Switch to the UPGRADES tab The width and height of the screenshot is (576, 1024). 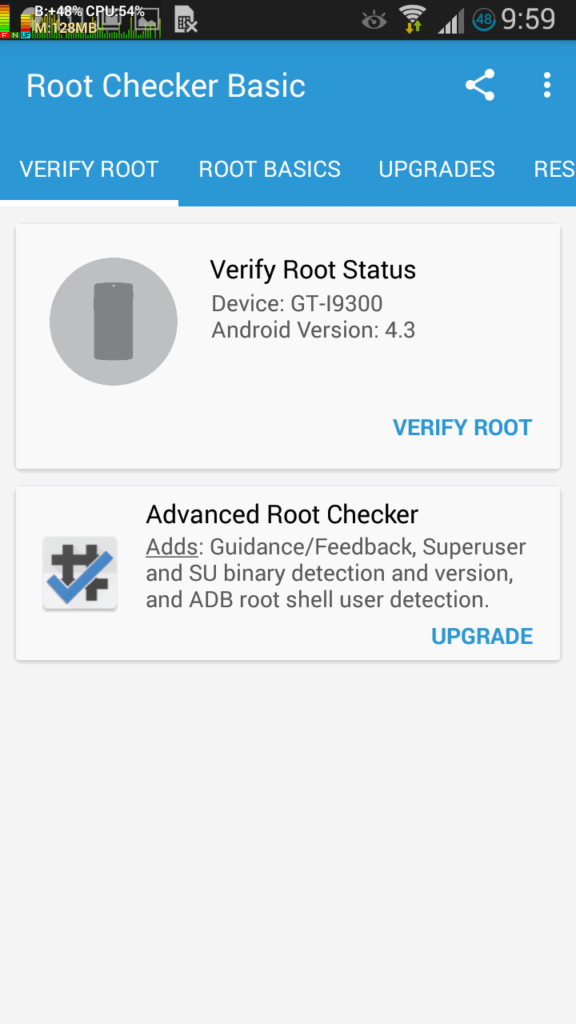click(x=437, y=169)
